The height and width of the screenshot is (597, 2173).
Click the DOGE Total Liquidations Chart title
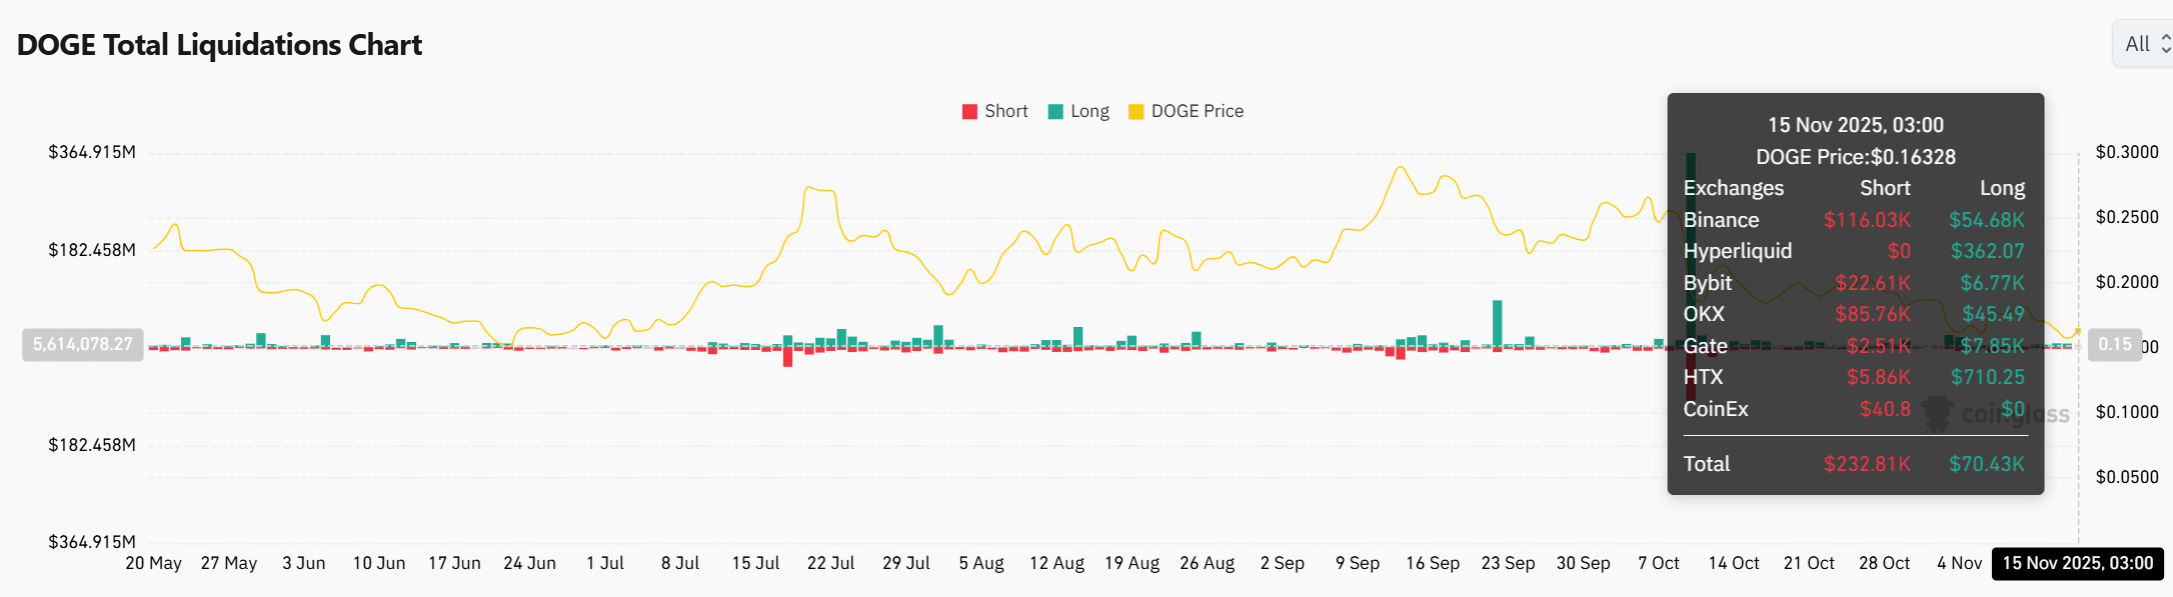point(219,44)
